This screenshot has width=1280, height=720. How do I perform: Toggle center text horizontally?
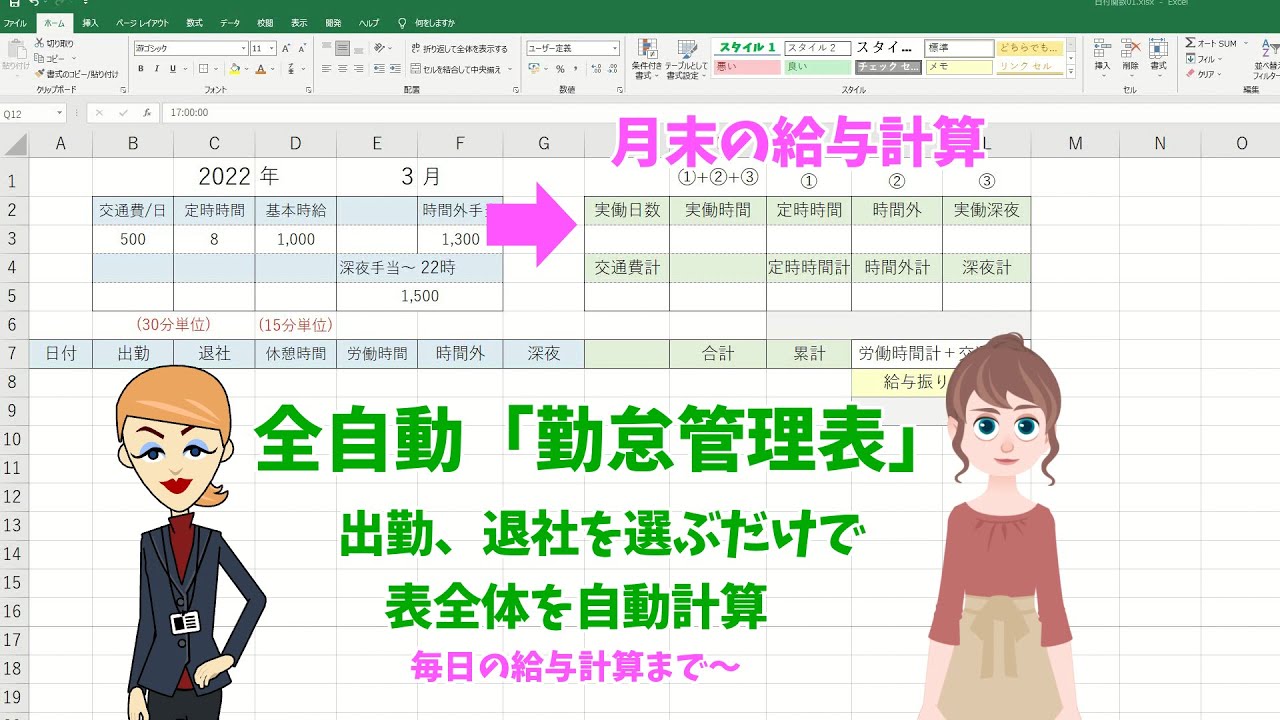[x=342, y=69]
